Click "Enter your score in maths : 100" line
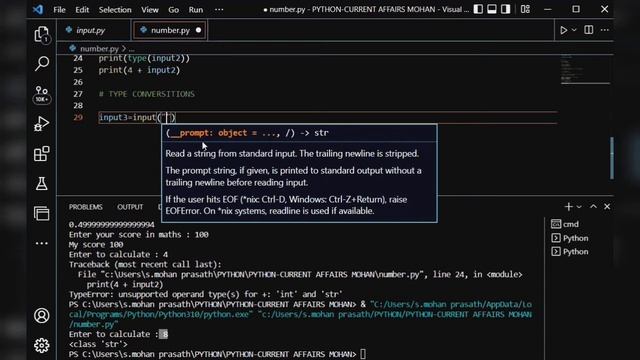 click(138, 235)
